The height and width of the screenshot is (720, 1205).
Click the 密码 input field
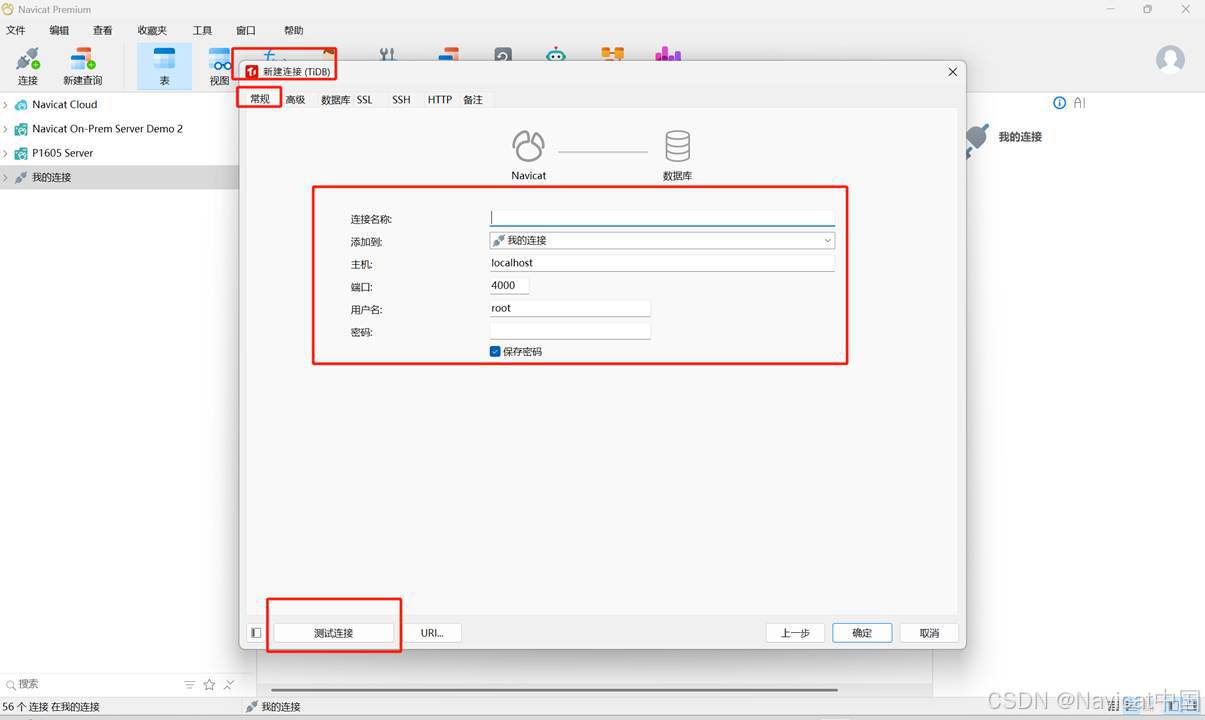point(570,331)
